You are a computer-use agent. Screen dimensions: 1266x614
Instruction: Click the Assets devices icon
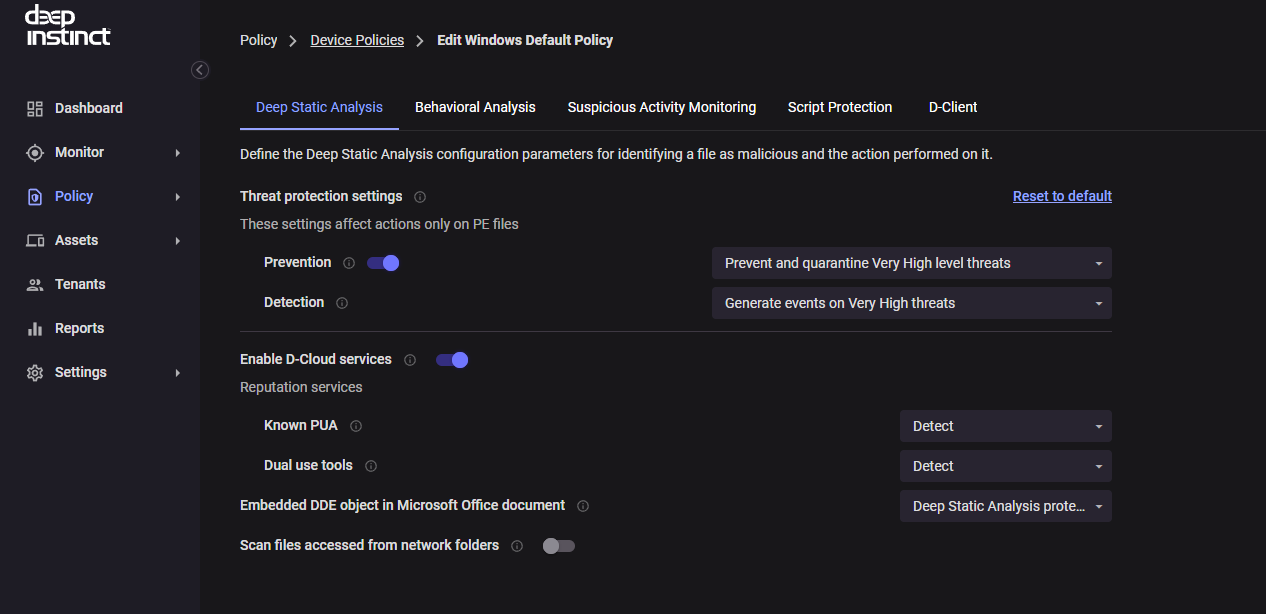35,241
